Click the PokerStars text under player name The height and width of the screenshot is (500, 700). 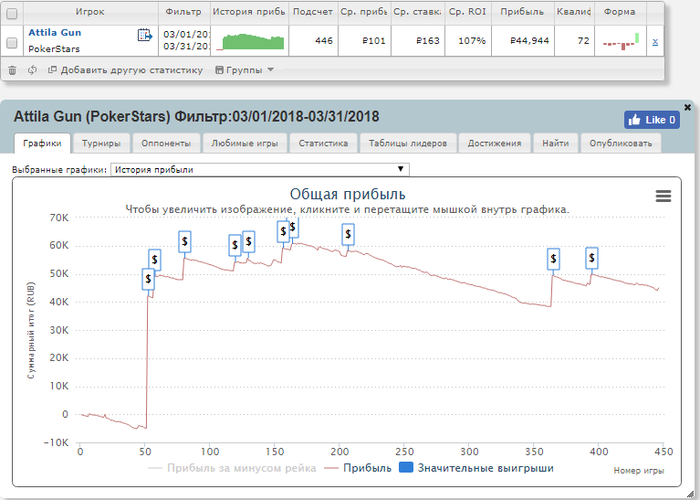pyautogui.click(x=54, y=49)
